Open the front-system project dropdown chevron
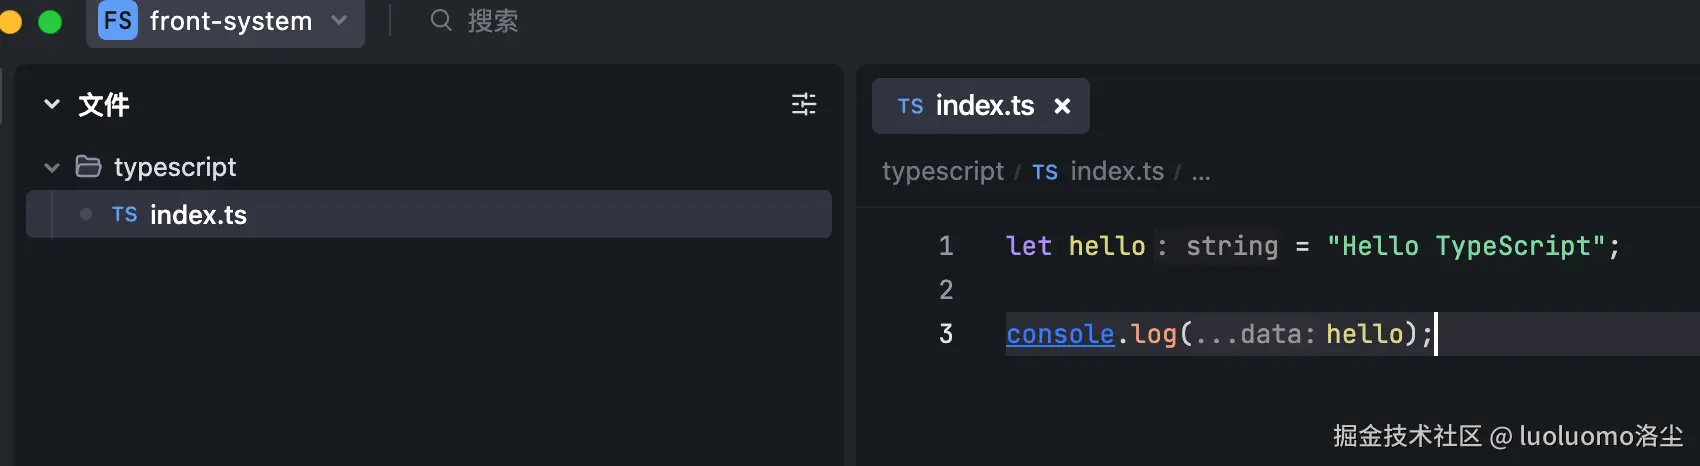Viewport: 1700px width, 466px height. 339,20
